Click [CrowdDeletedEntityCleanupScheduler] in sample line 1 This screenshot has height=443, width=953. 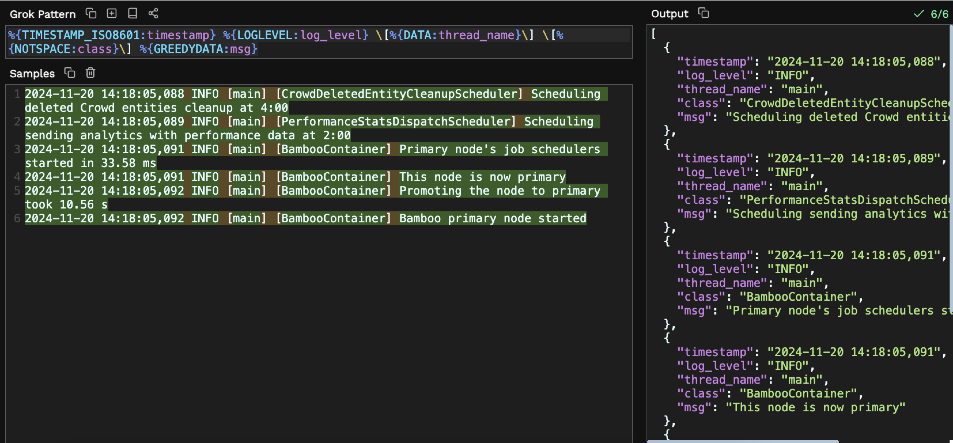(399, 94)
